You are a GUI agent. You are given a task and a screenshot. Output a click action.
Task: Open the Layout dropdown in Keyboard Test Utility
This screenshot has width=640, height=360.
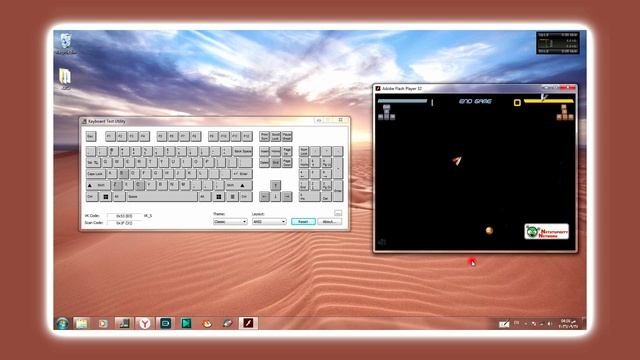click(x=269, y=222)
